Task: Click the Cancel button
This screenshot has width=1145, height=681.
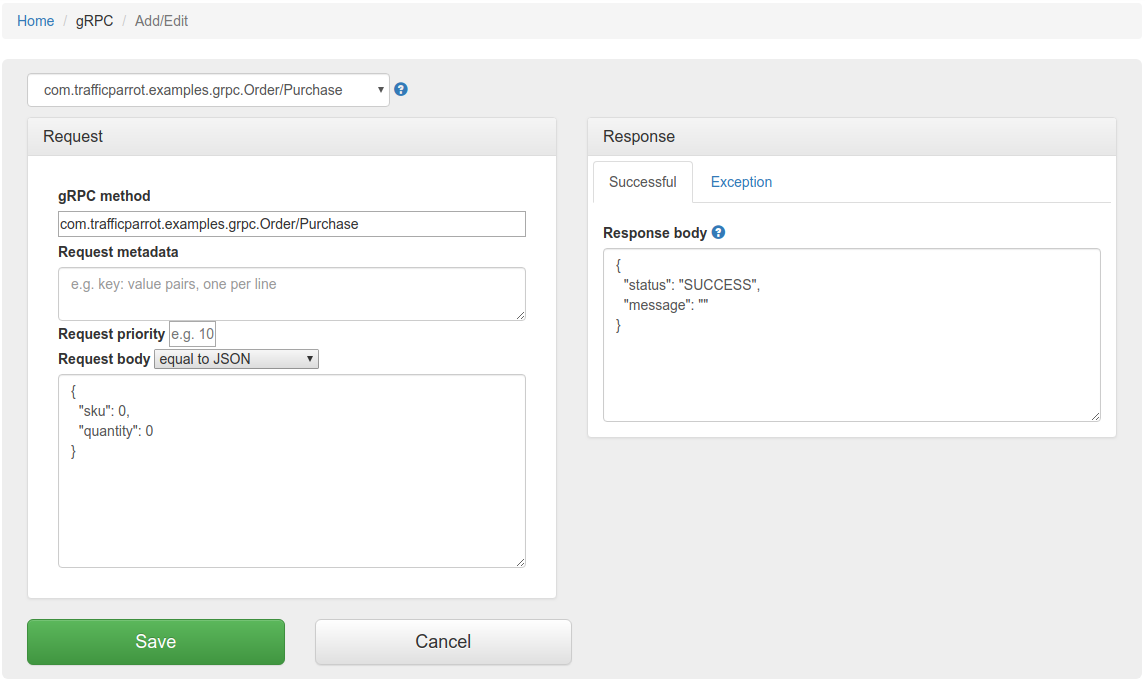Action: tap(443, 642)
